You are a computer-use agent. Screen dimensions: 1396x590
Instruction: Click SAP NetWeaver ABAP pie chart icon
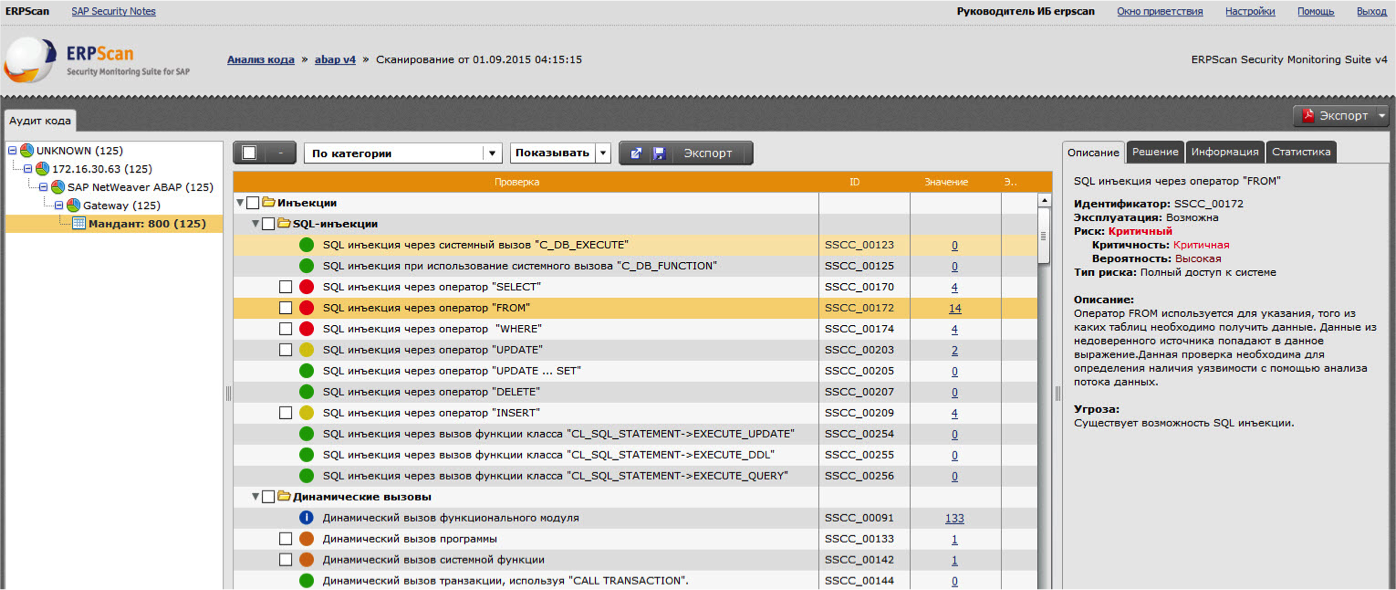(x=58, y=187)
